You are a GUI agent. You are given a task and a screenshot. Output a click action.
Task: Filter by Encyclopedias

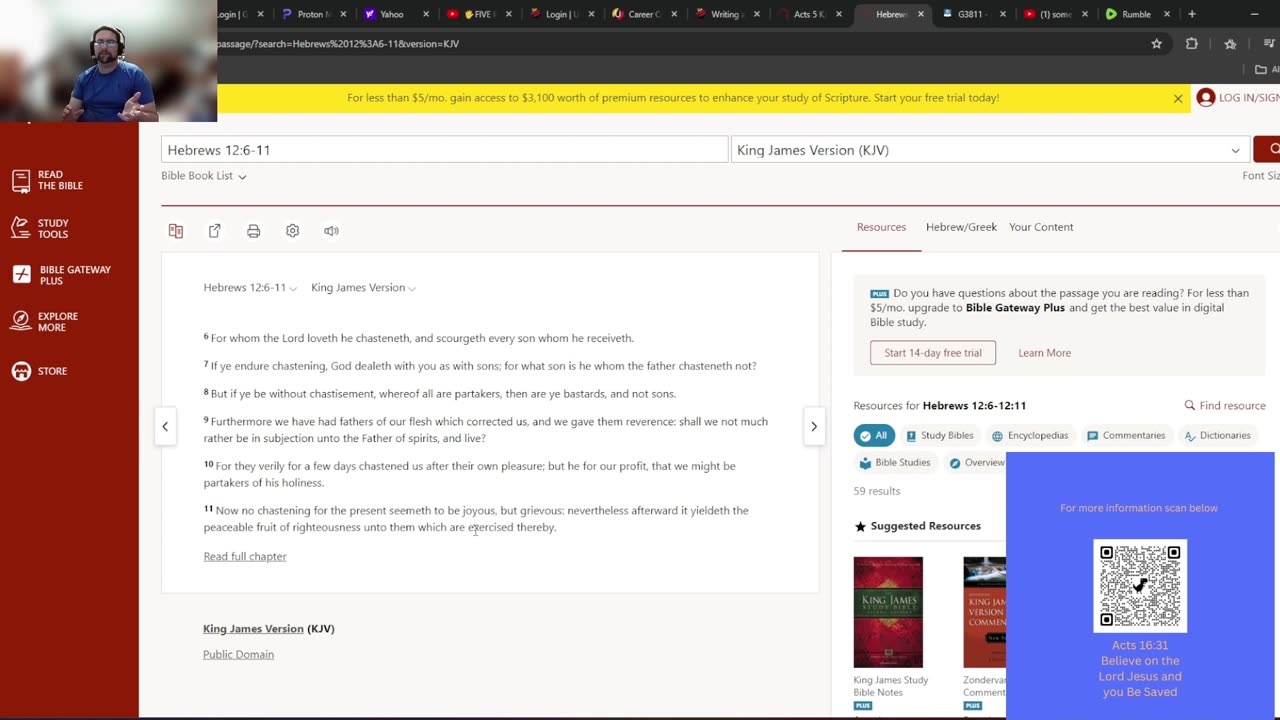tap(1029, 436)
